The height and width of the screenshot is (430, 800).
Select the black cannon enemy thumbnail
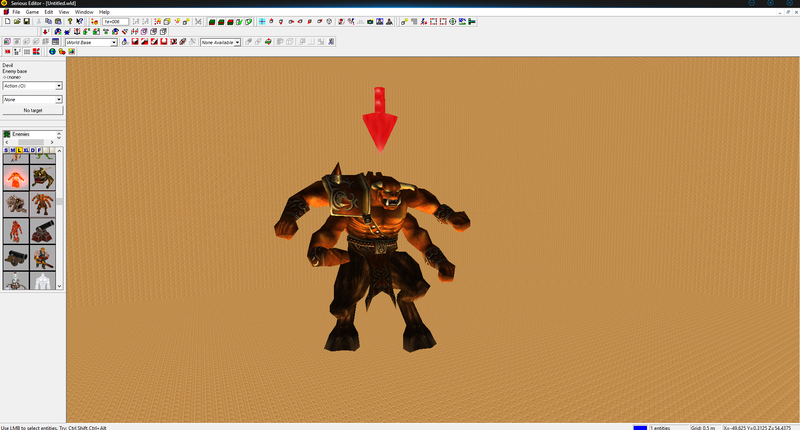tap(16, 258)
